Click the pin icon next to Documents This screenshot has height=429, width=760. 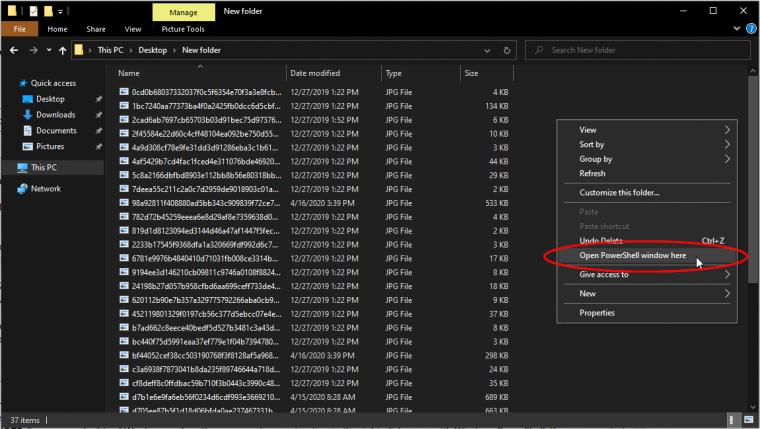click(98, 131)
